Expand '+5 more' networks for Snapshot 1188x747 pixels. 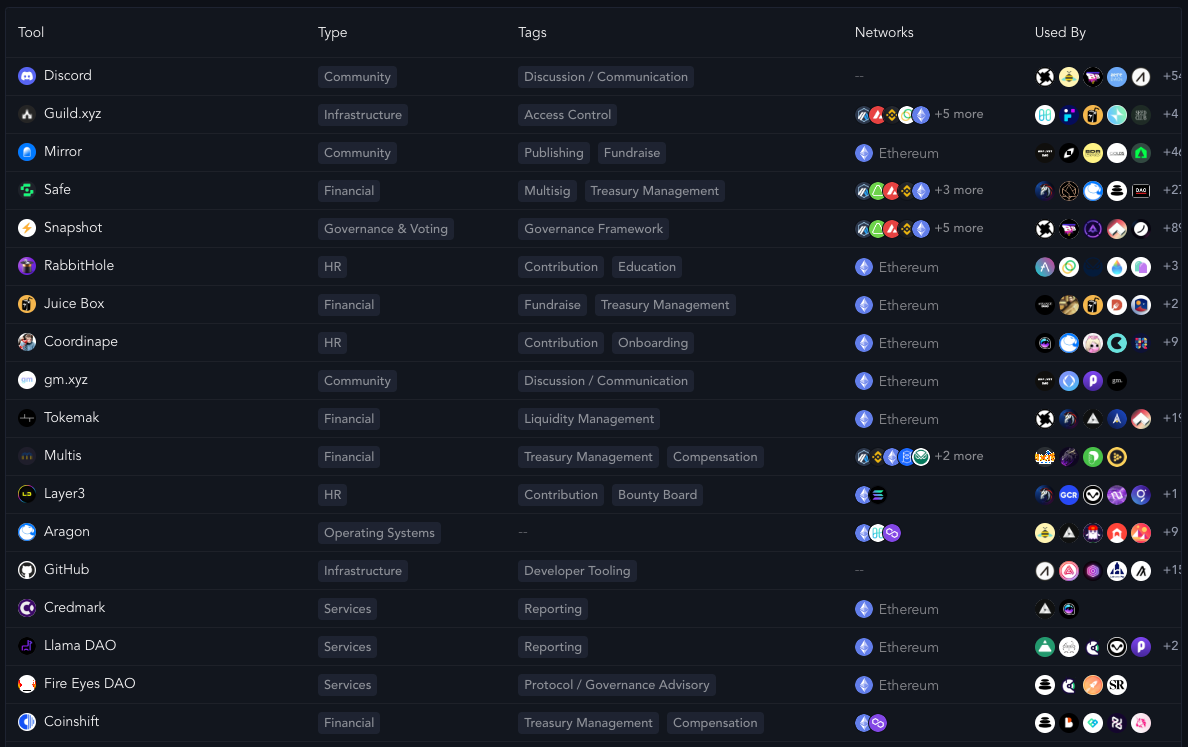point(958,228)
